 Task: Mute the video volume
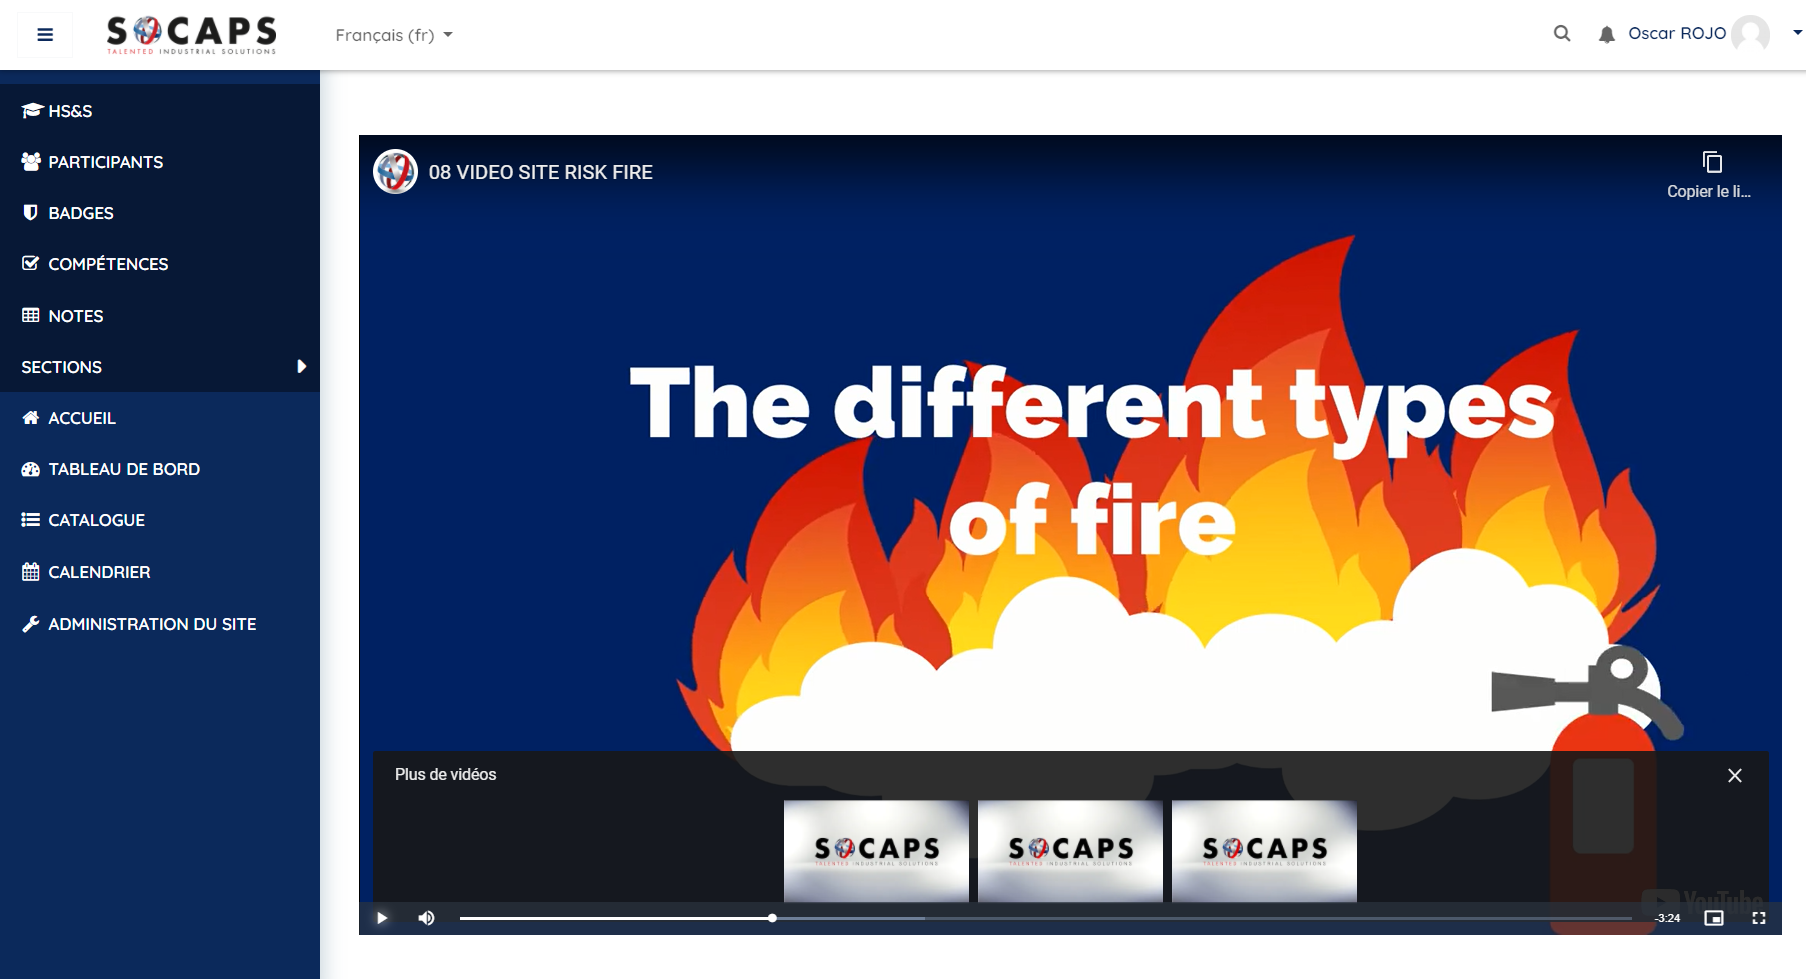426,918
